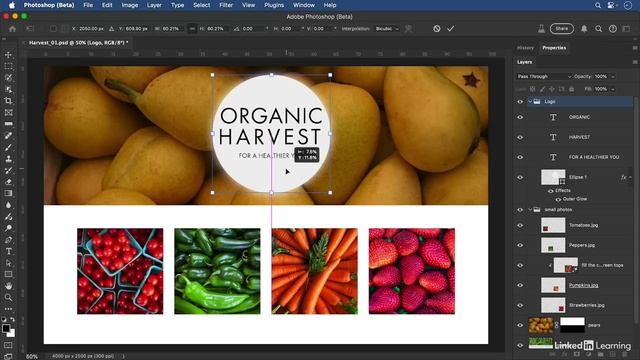Open the Interpolation Bicubic dropdown
This screenshot has height=360, width=640.
pyautogui.click(x=387, y=29)
